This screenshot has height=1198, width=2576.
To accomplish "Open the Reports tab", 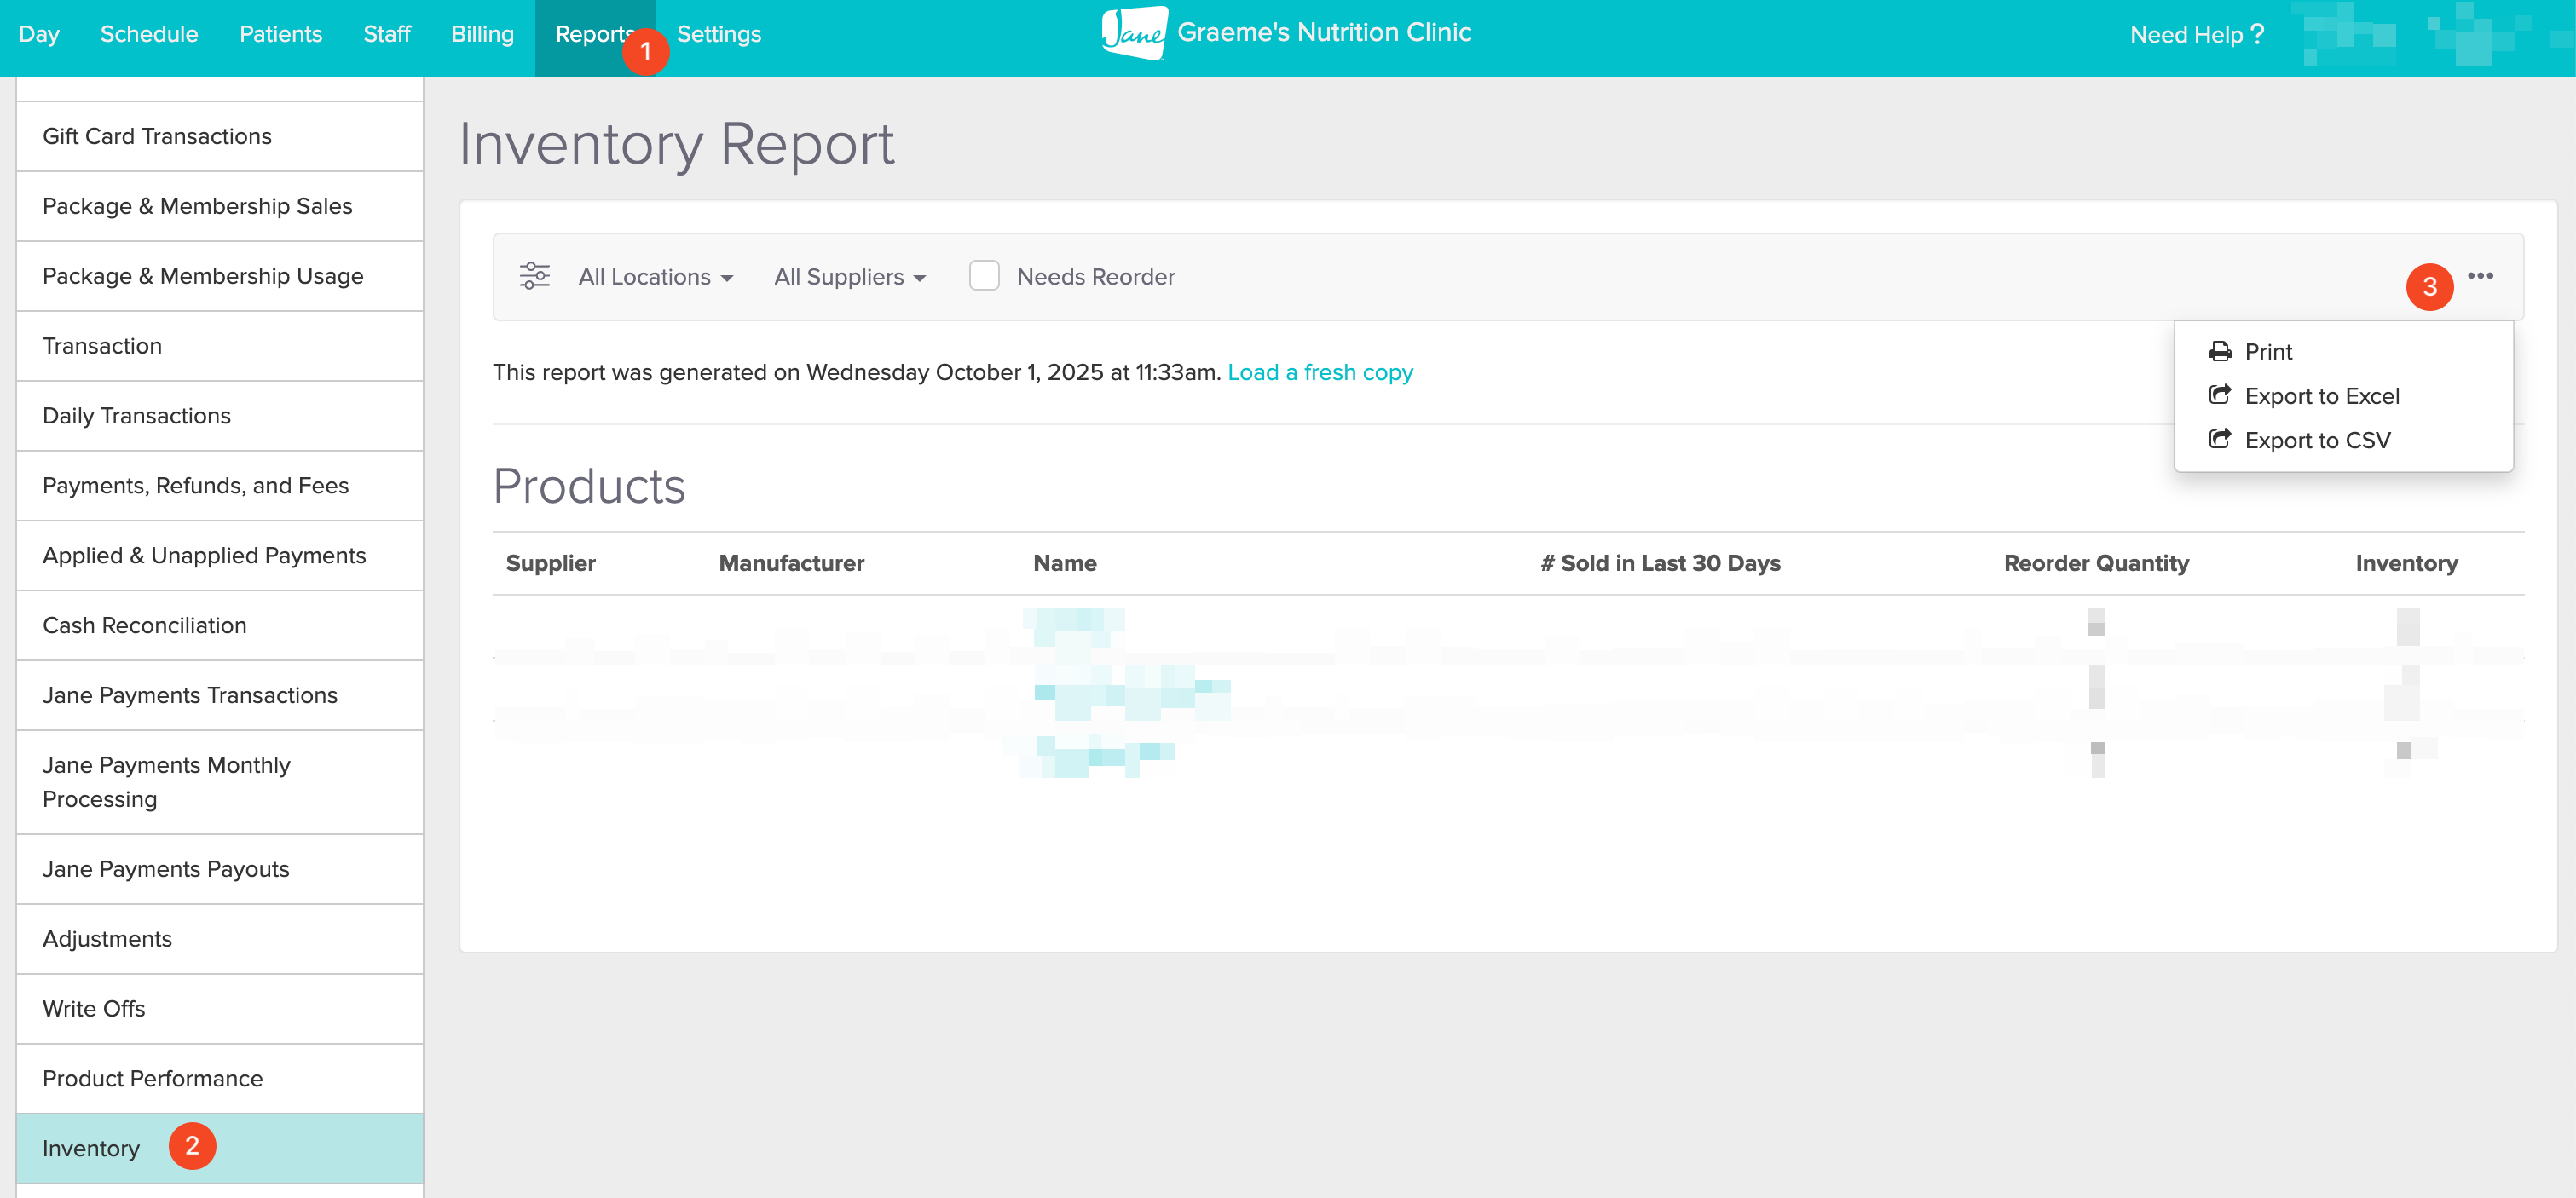I will point(592,34).
